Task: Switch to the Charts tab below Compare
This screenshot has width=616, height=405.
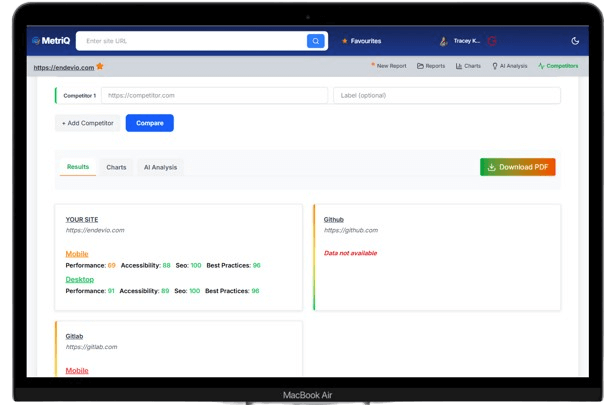Action: coord(116,167)
